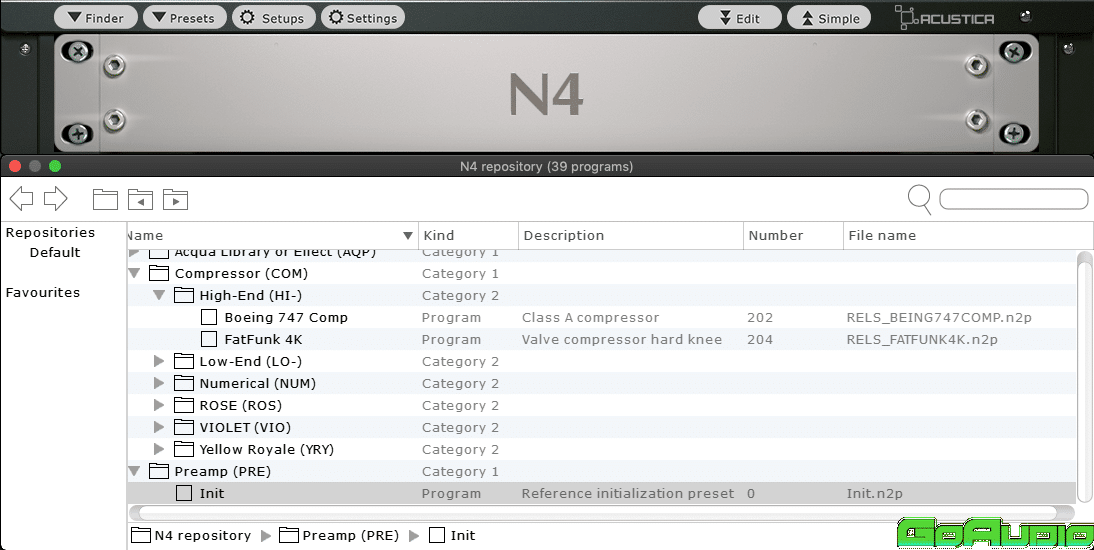Tick the FatFunk 4K program box
Viewport: 1094px width, 550px height.
click(x=209, y=339)
